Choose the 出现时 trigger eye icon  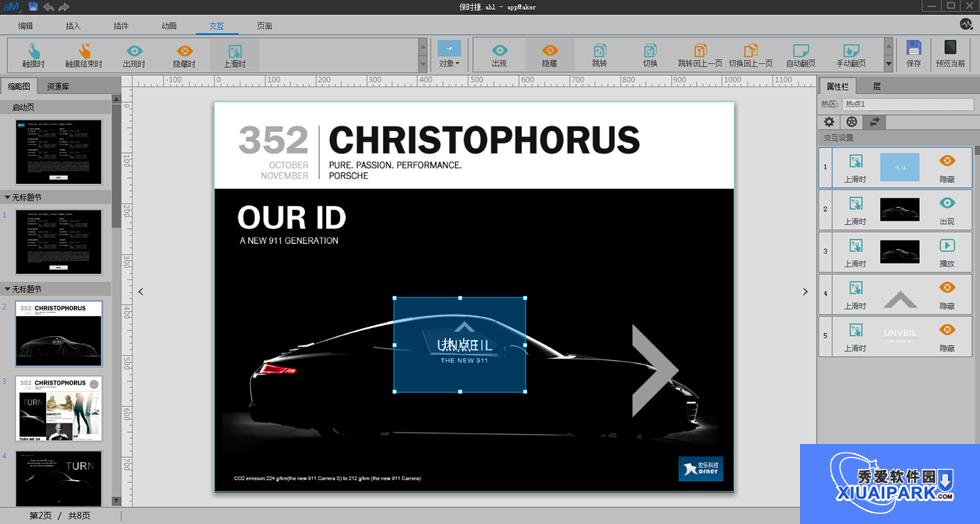pos(134,51)
